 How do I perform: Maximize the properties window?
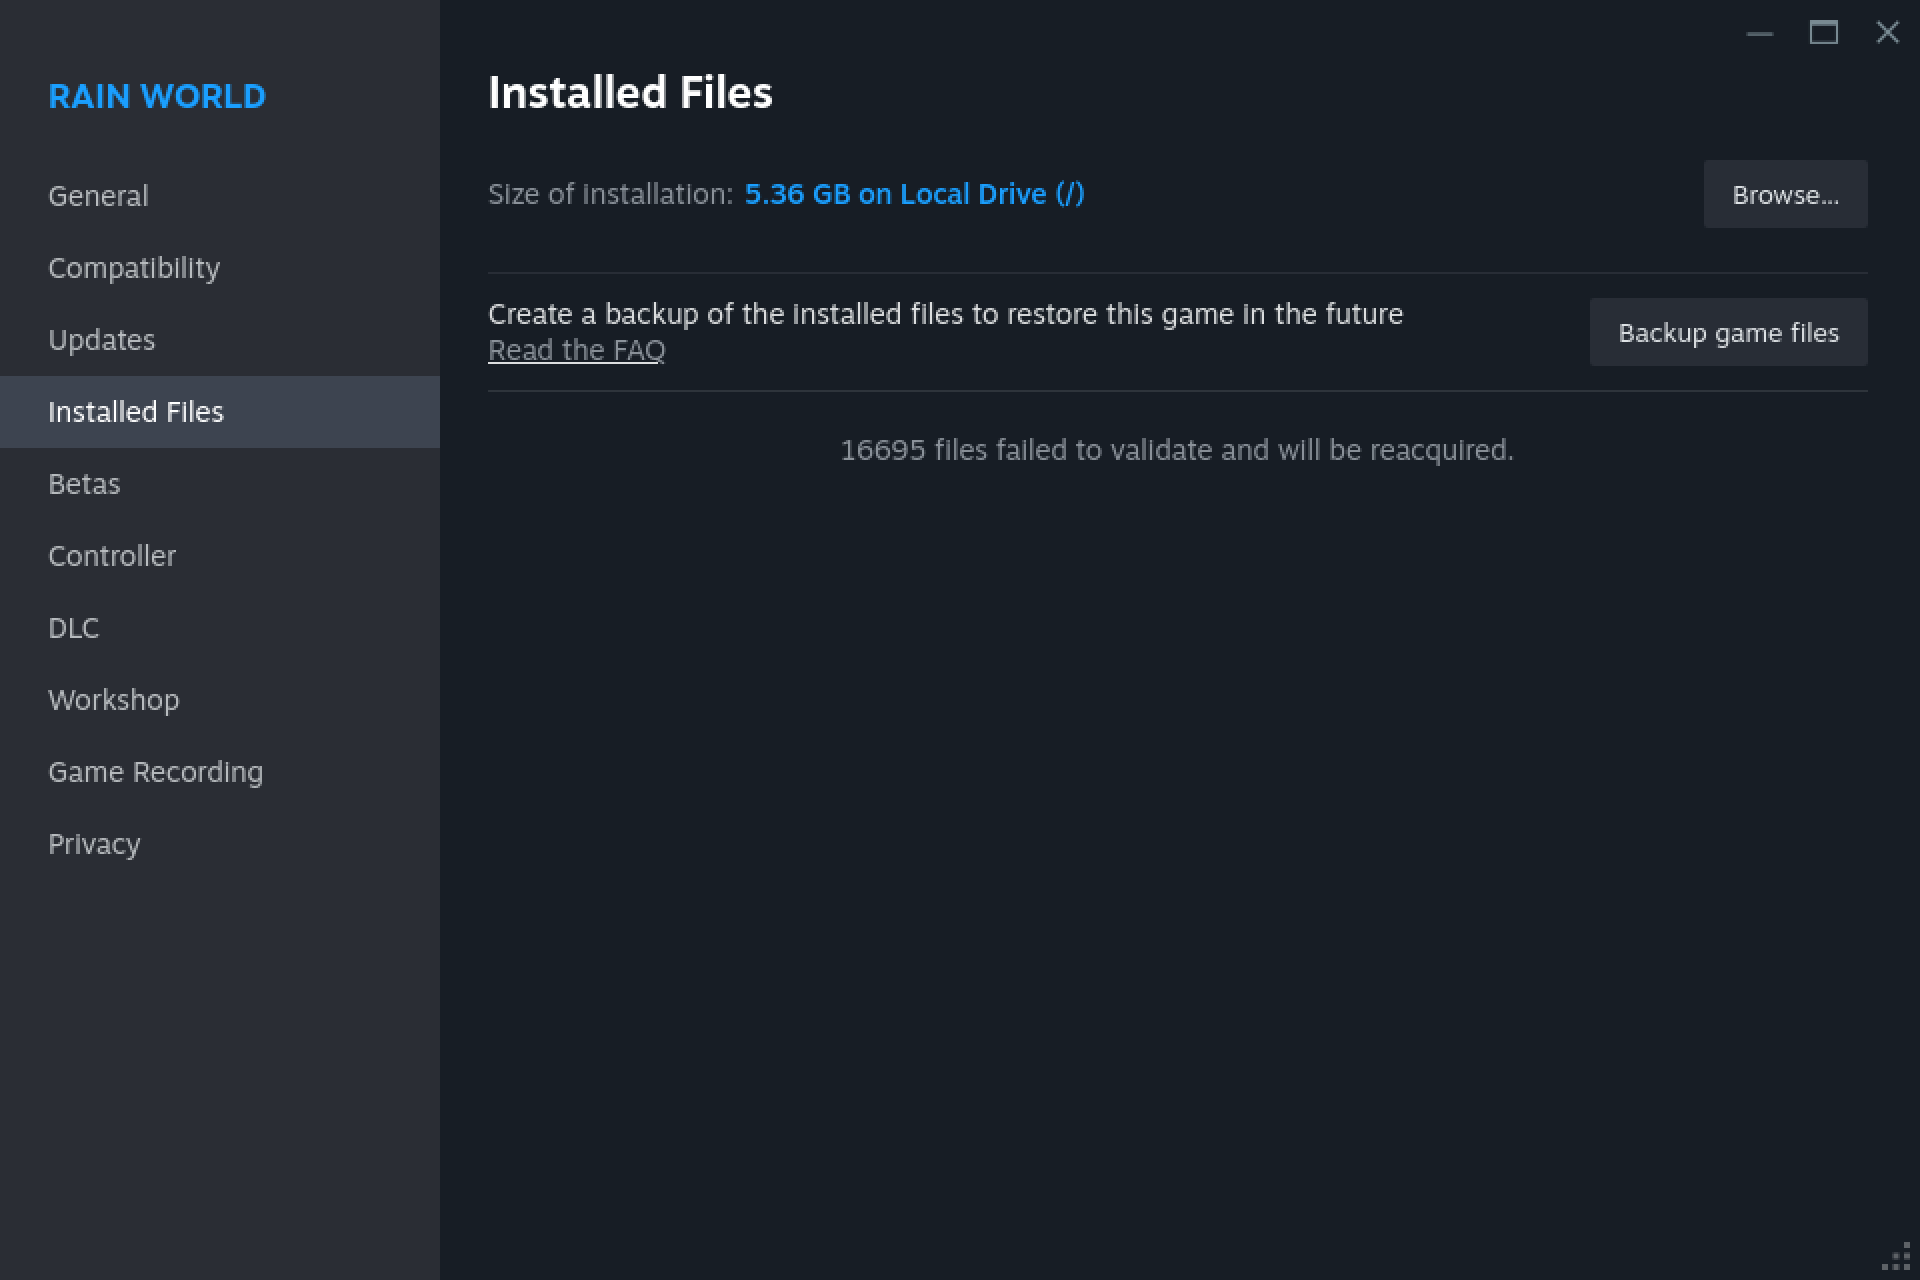click(1823, 33)
